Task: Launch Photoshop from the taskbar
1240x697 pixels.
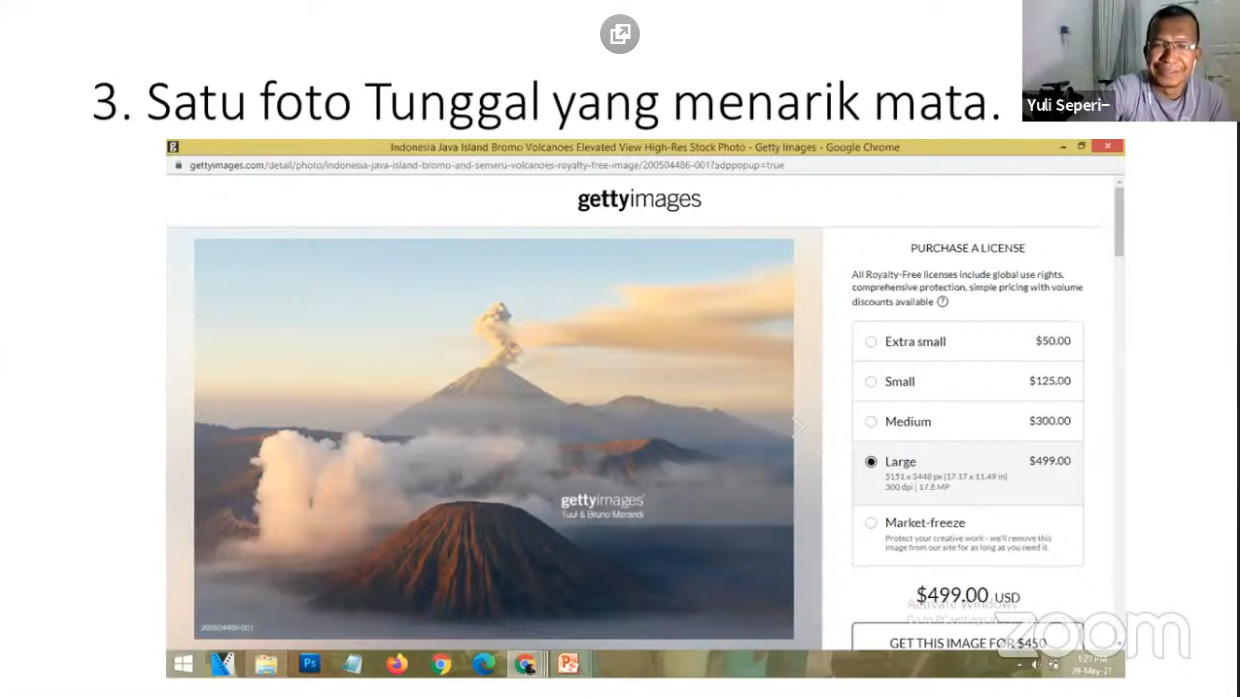Action: [310, 663]
